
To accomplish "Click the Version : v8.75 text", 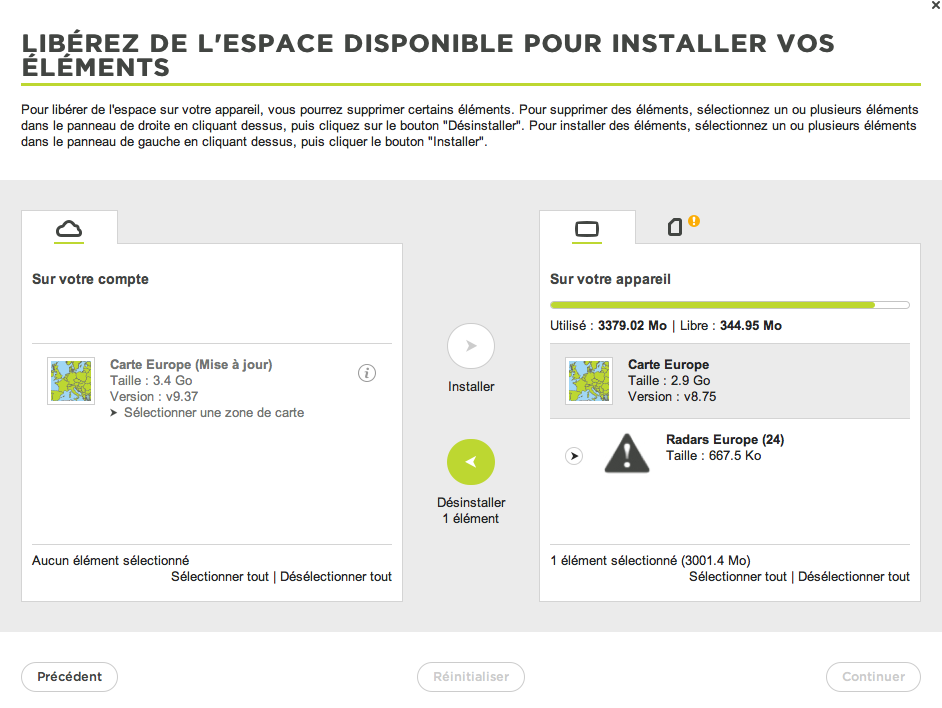I will point(672,397).
